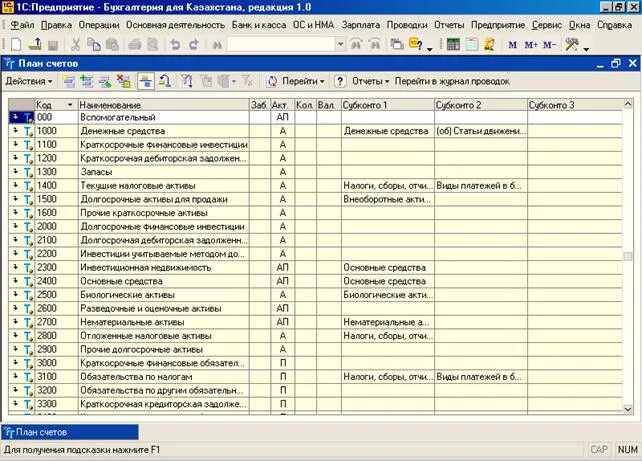This screenshot has height=461, width=642.
Task: Open the Файл menu
Action: click(22, 25)
